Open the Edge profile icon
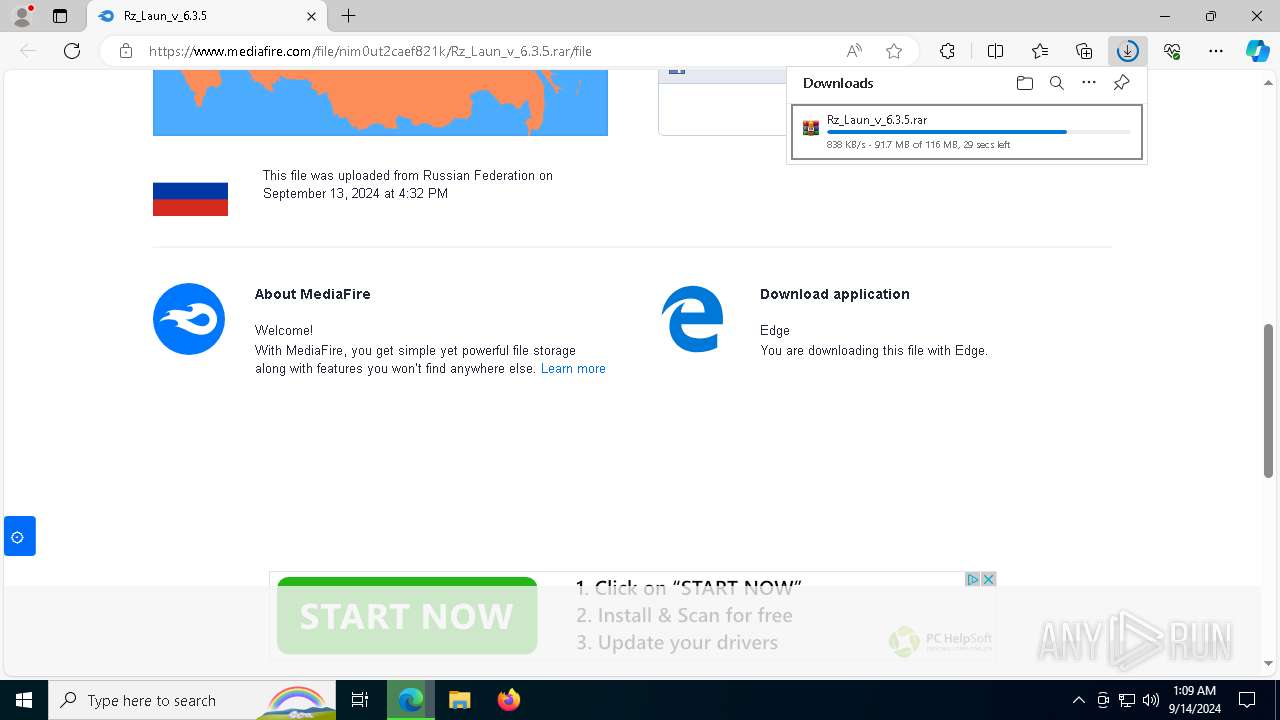 22,16
